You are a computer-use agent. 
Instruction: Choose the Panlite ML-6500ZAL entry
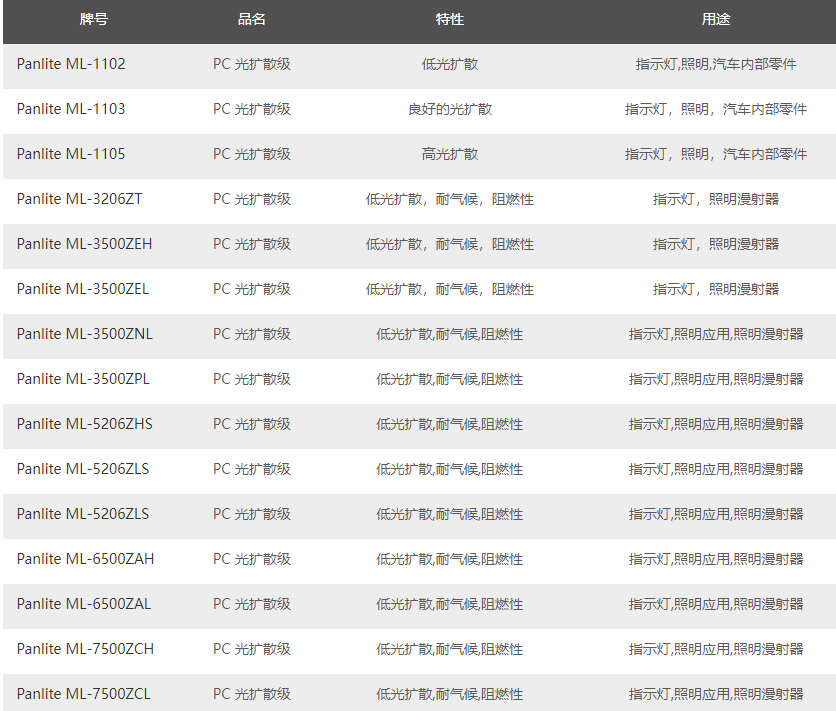[x=84, y=604]
